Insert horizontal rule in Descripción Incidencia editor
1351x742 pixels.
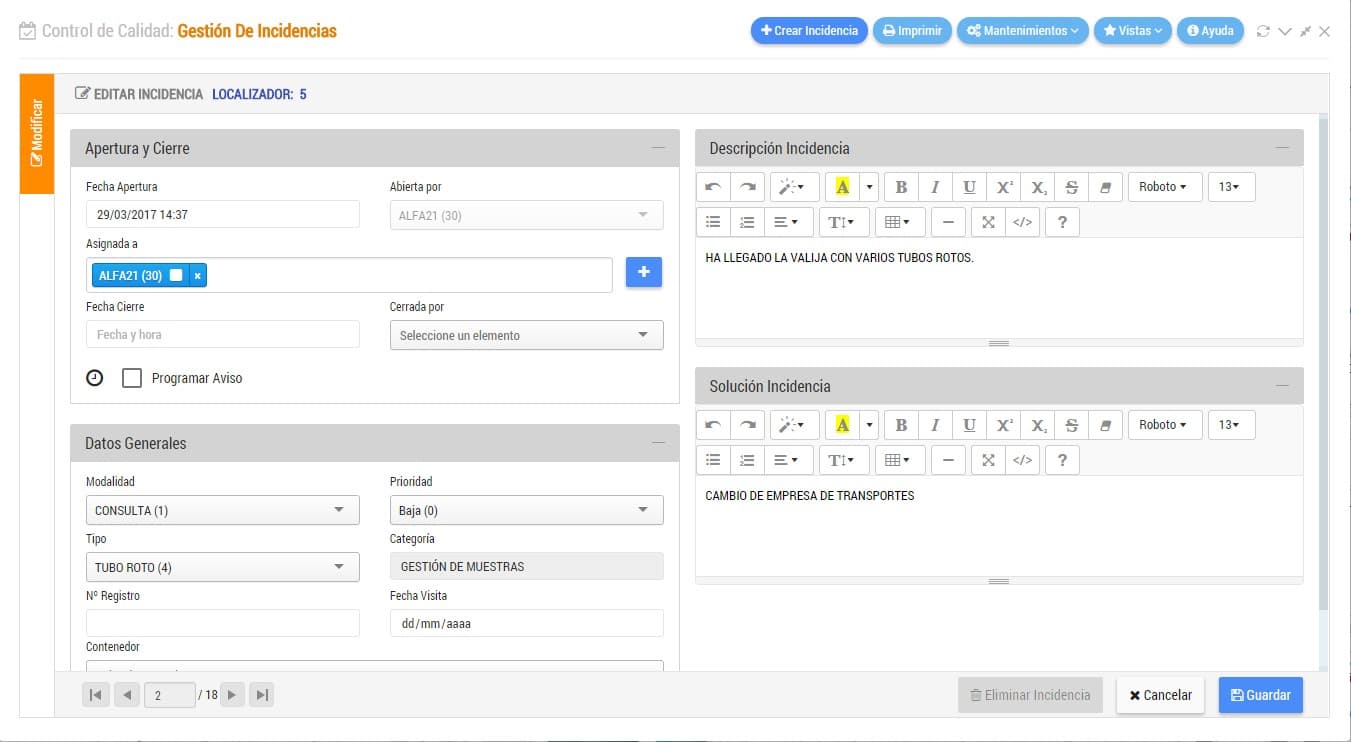pyautogui.click(x=948, y=222)
